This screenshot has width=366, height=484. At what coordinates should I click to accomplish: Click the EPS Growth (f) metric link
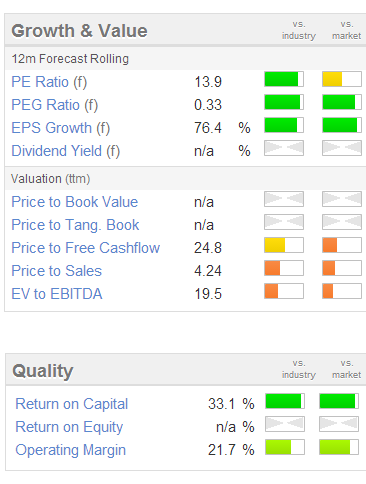point(61,128)
